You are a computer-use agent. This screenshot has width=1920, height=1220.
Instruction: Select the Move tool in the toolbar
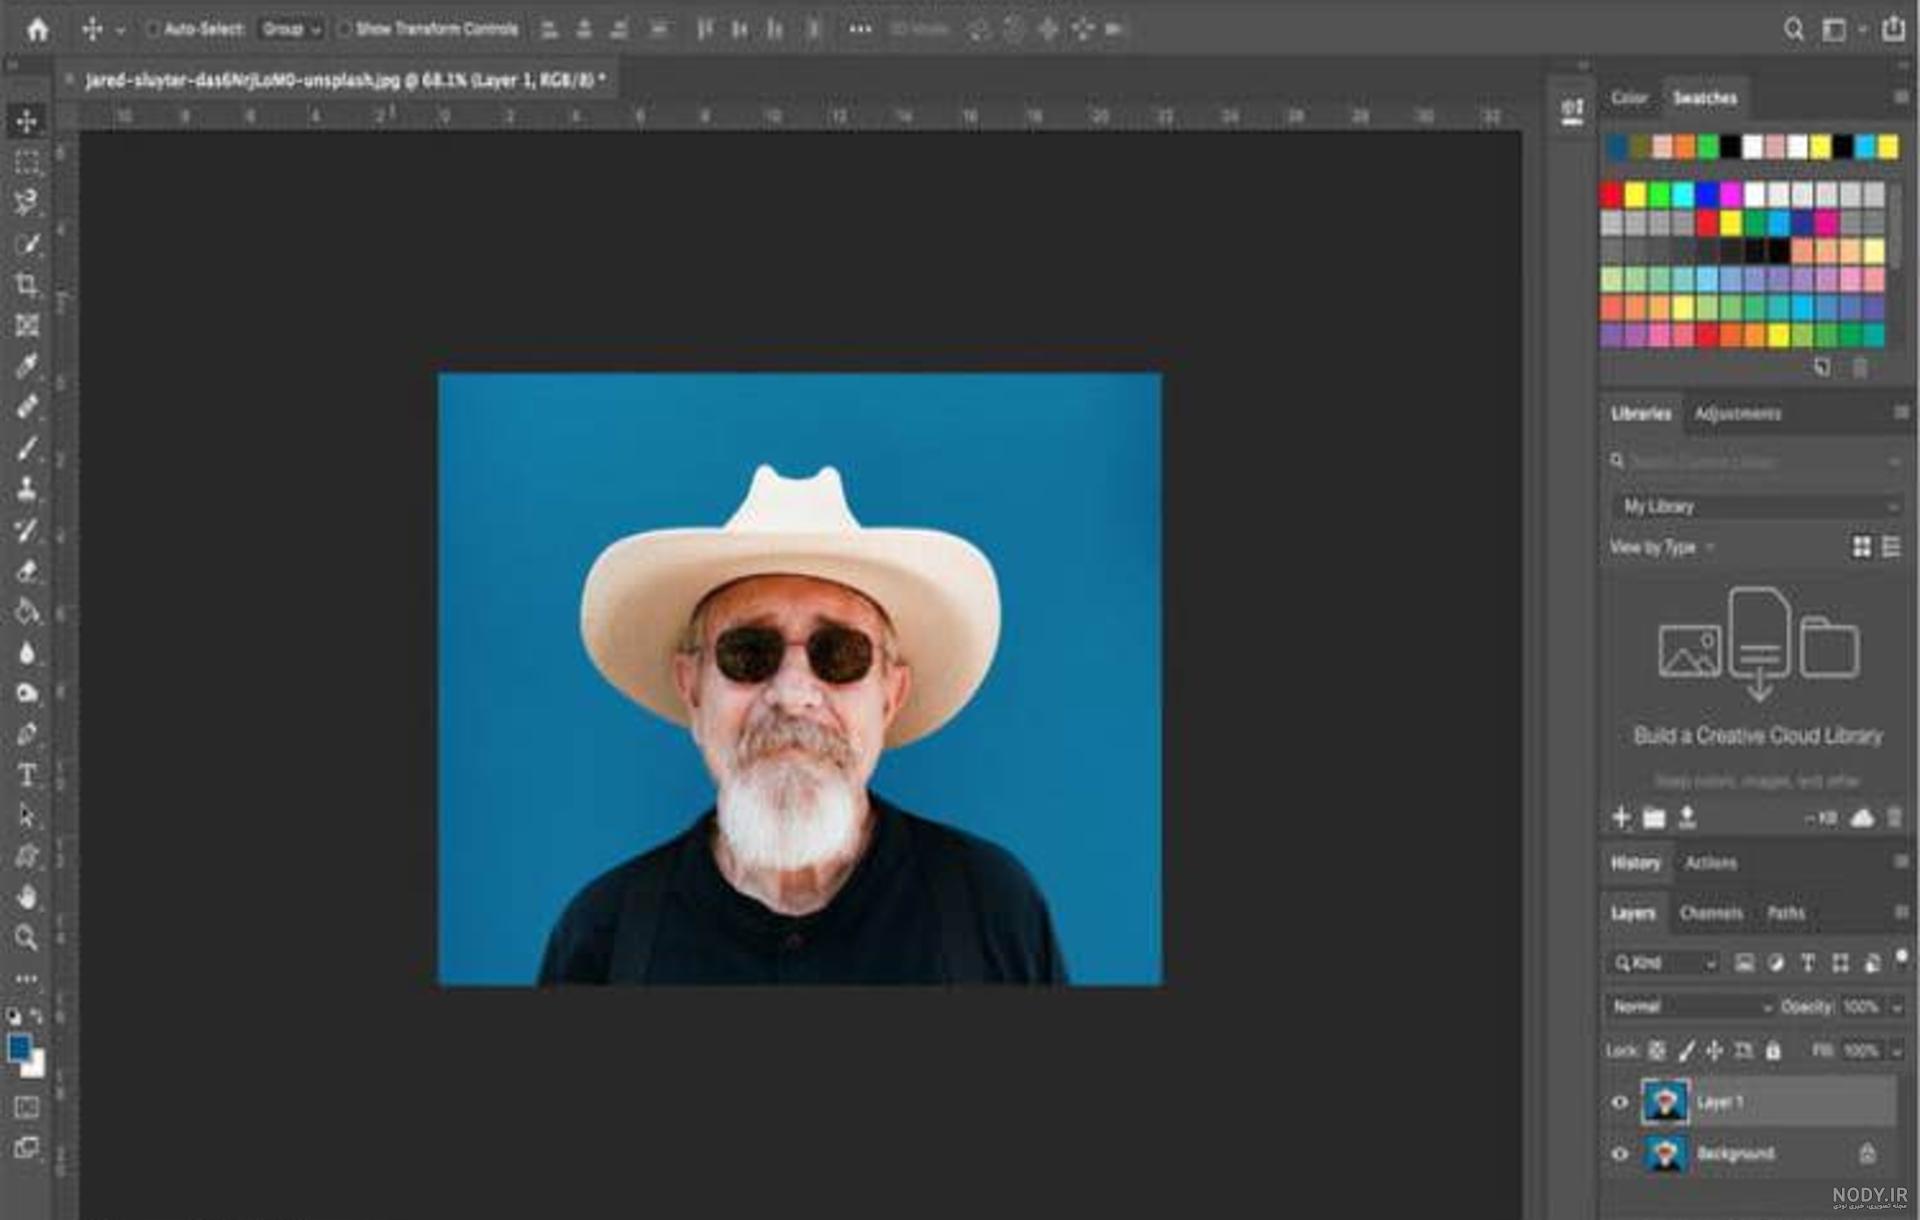point(27,121)
